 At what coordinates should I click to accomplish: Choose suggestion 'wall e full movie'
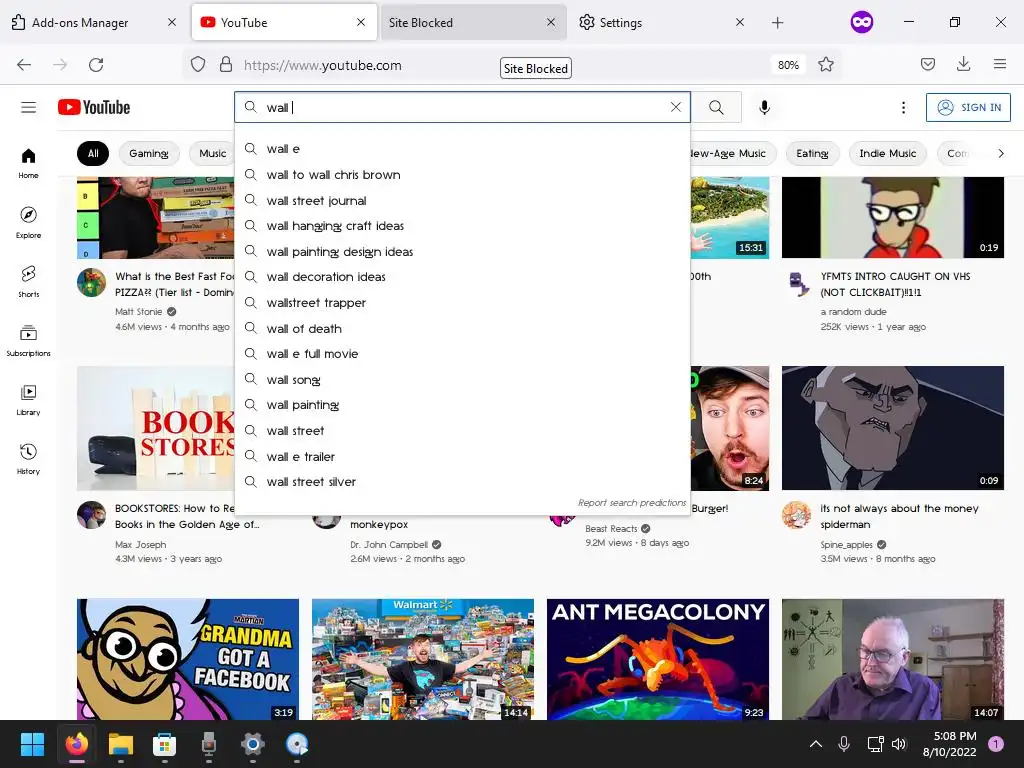point(462,354)
